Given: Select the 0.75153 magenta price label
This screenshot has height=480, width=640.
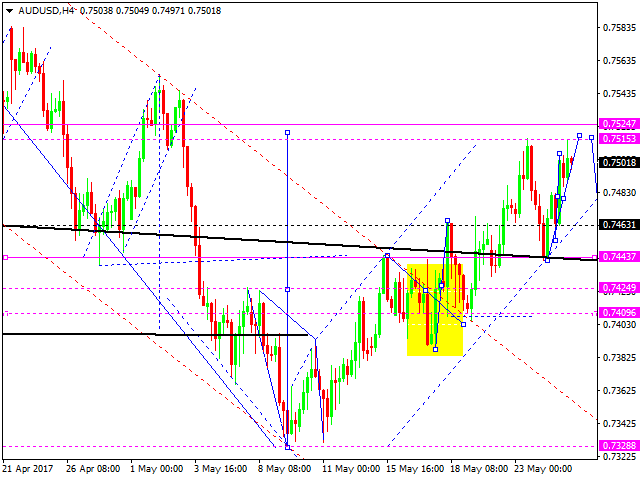Looking at the screenshot, I should [x=619, y=139].
